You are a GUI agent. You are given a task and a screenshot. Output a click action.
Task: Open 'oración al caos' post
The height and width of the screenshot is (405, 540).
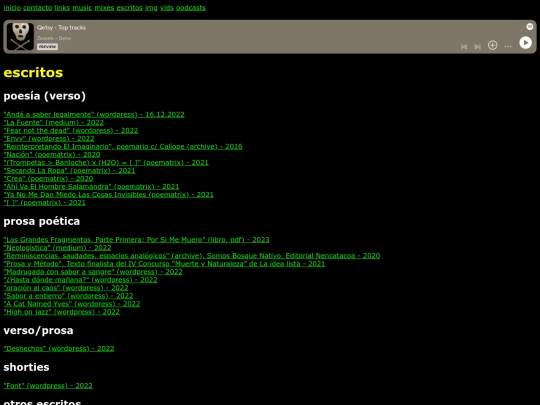(66, 288)
